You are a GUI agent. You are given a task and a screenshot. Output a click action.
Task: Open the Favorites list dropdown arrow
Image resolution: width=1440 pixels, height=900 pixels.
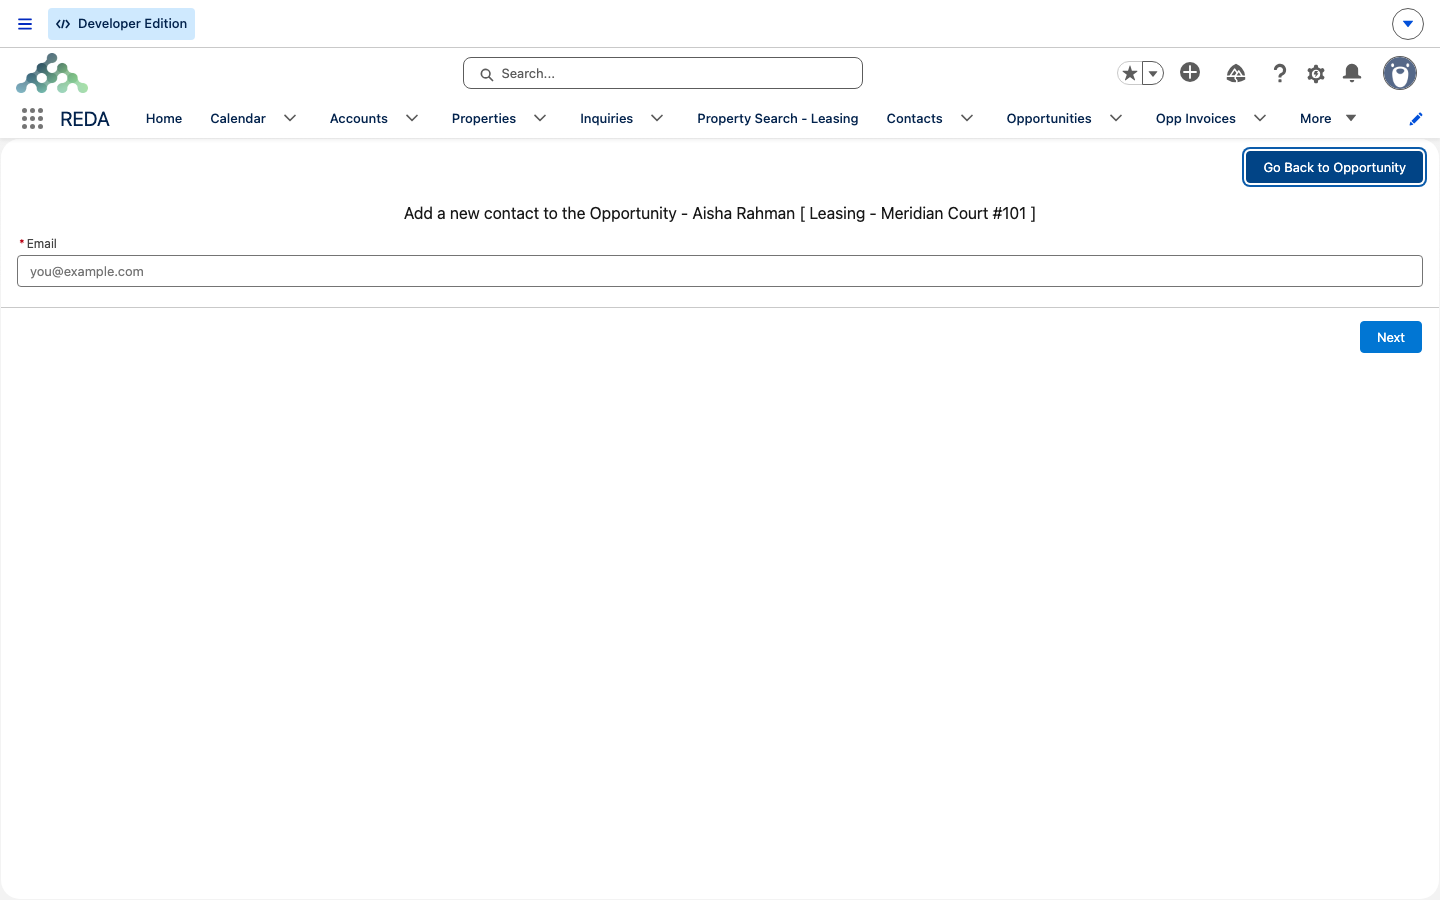(1153, 73)
